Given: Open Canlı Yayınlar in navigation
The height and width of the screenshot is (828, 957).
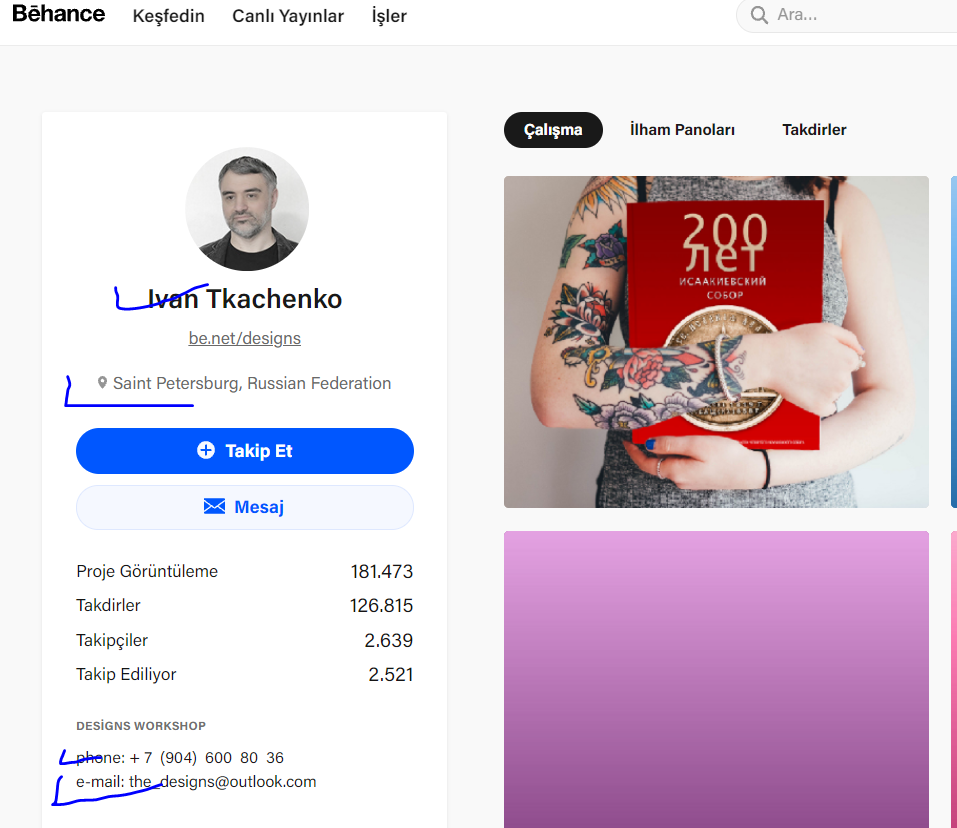Looking at the screenshot, I should point(288,16).
